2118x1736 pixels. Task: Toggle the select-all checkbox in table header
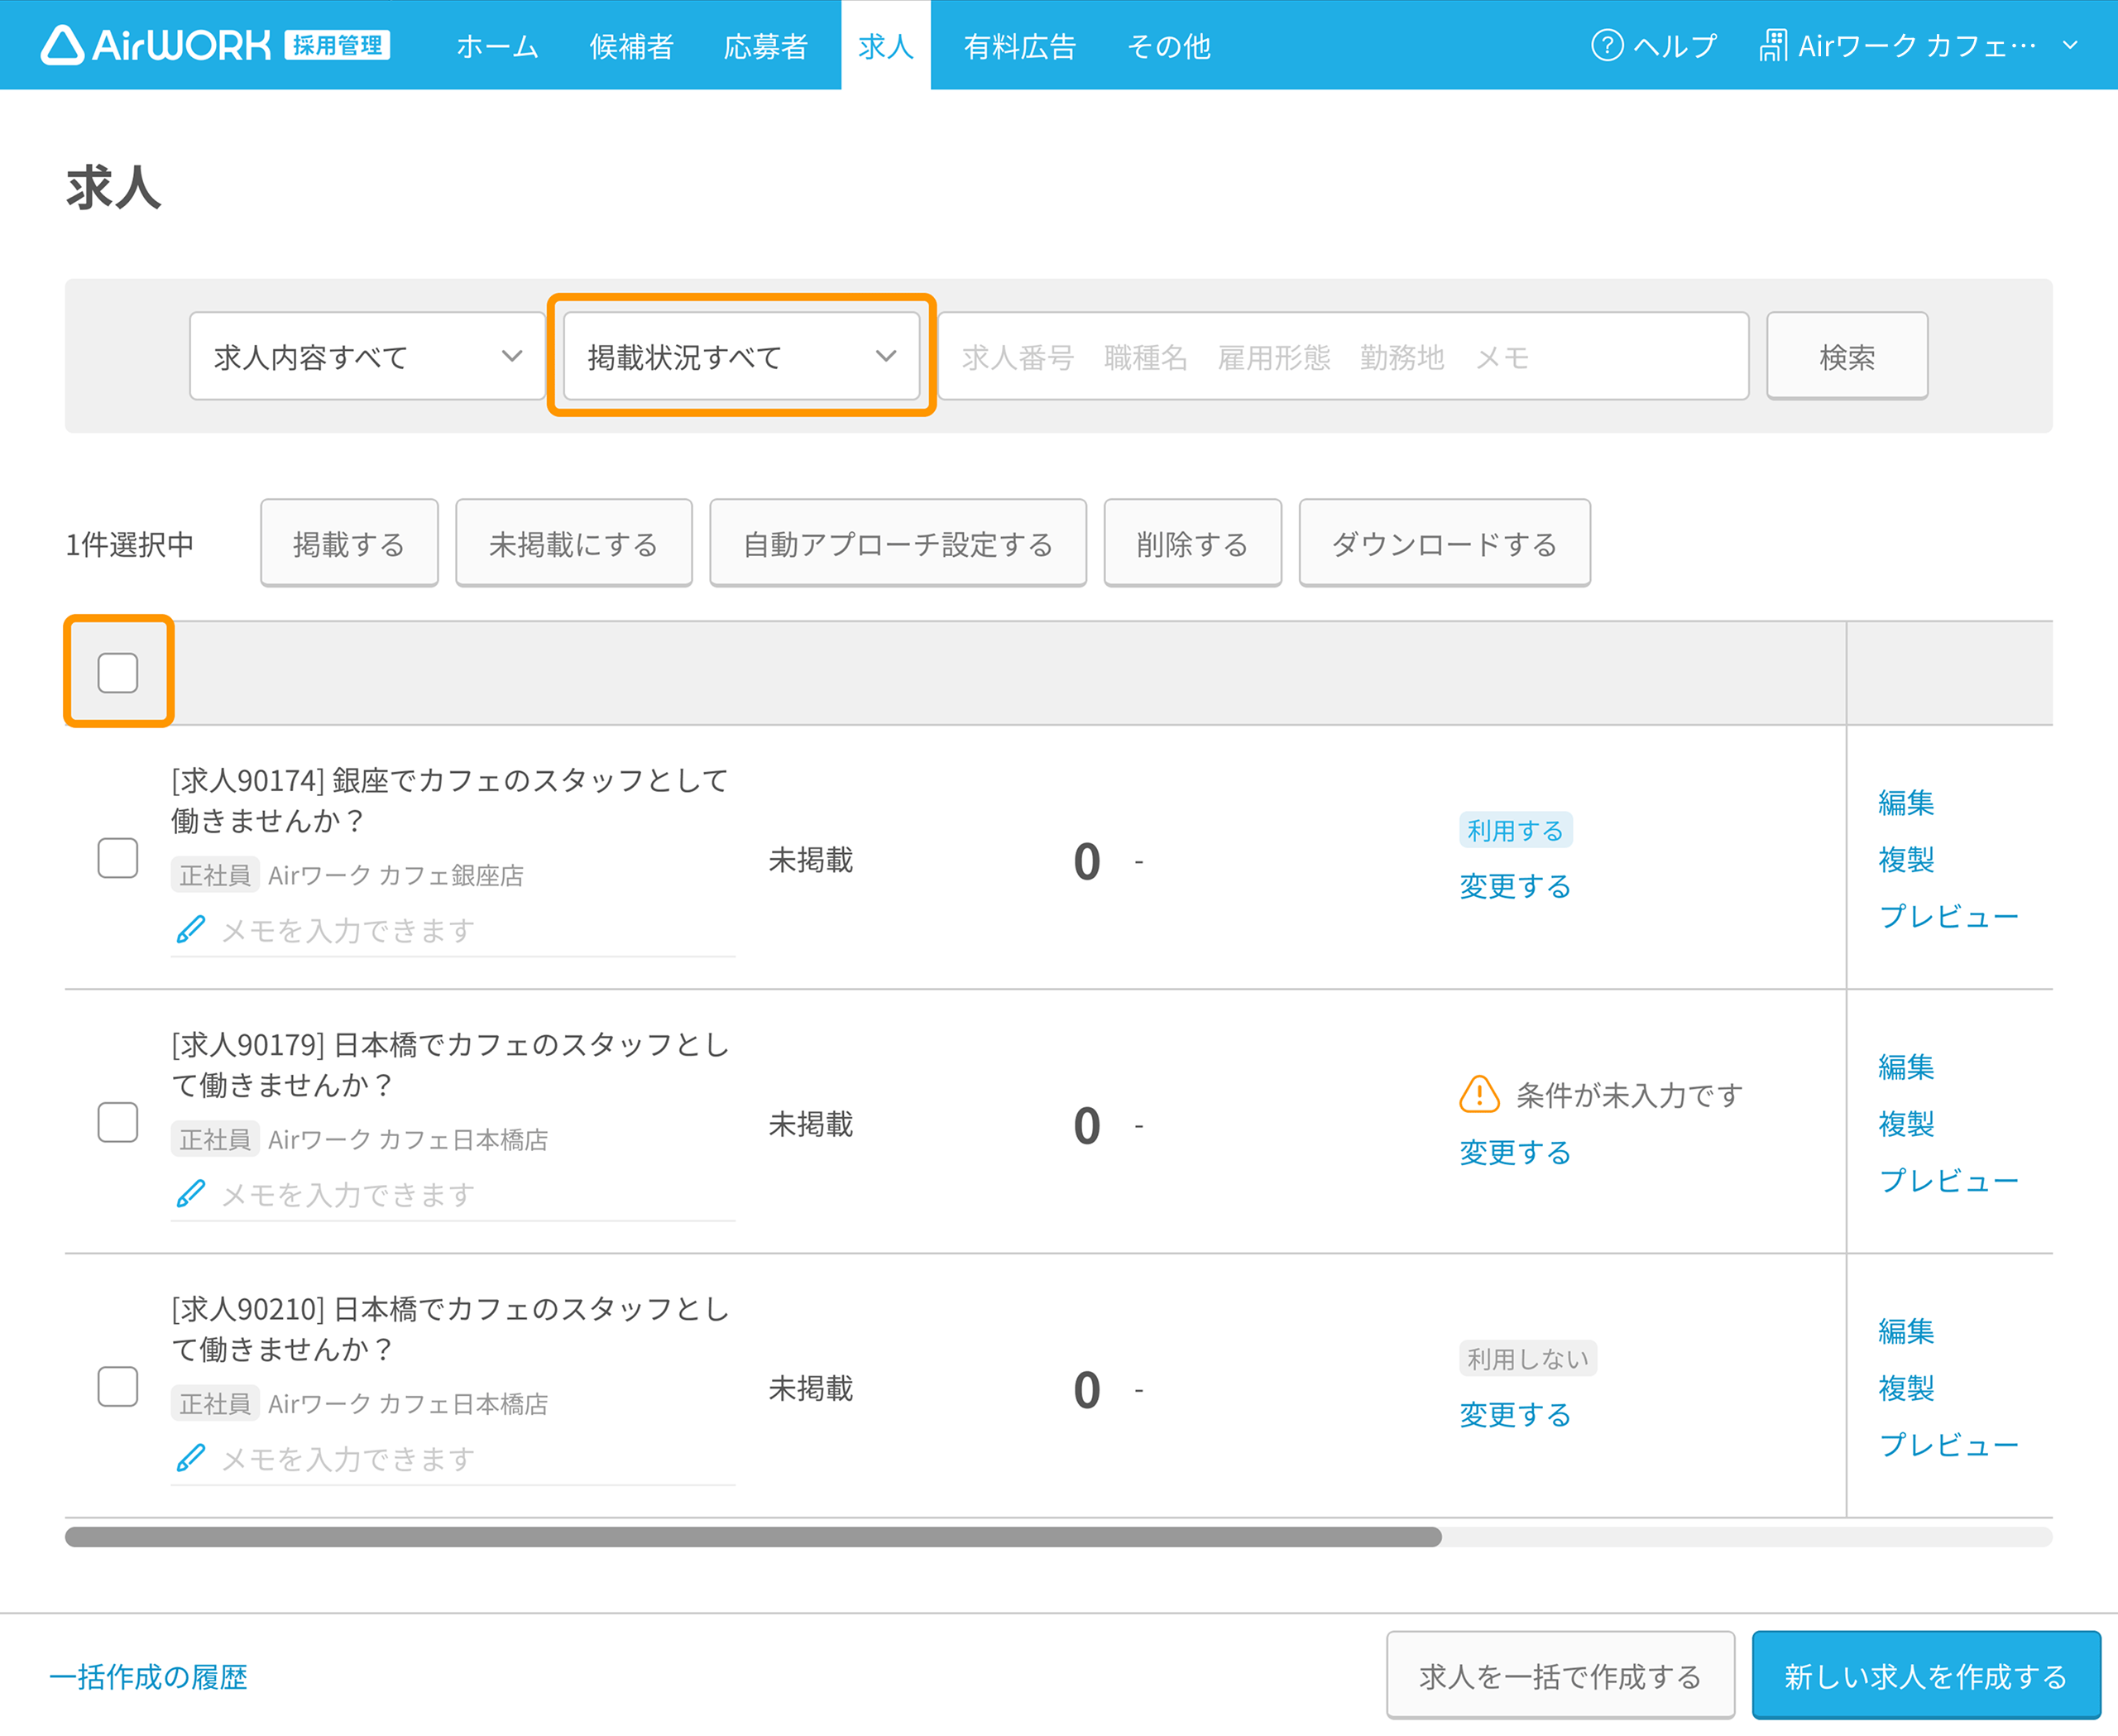[118, 673]
